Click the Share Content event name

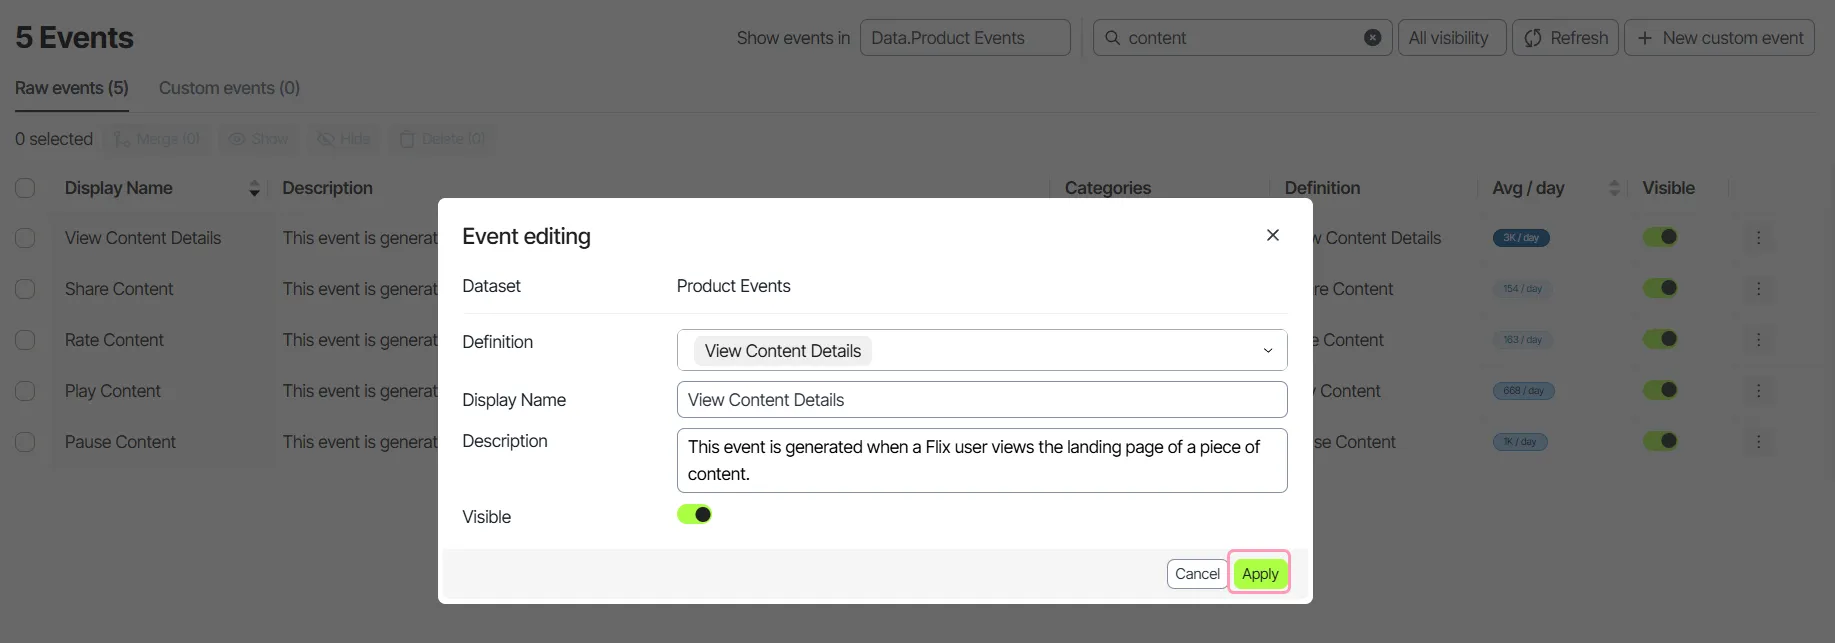pyautogui.click(x=119, y=289)
